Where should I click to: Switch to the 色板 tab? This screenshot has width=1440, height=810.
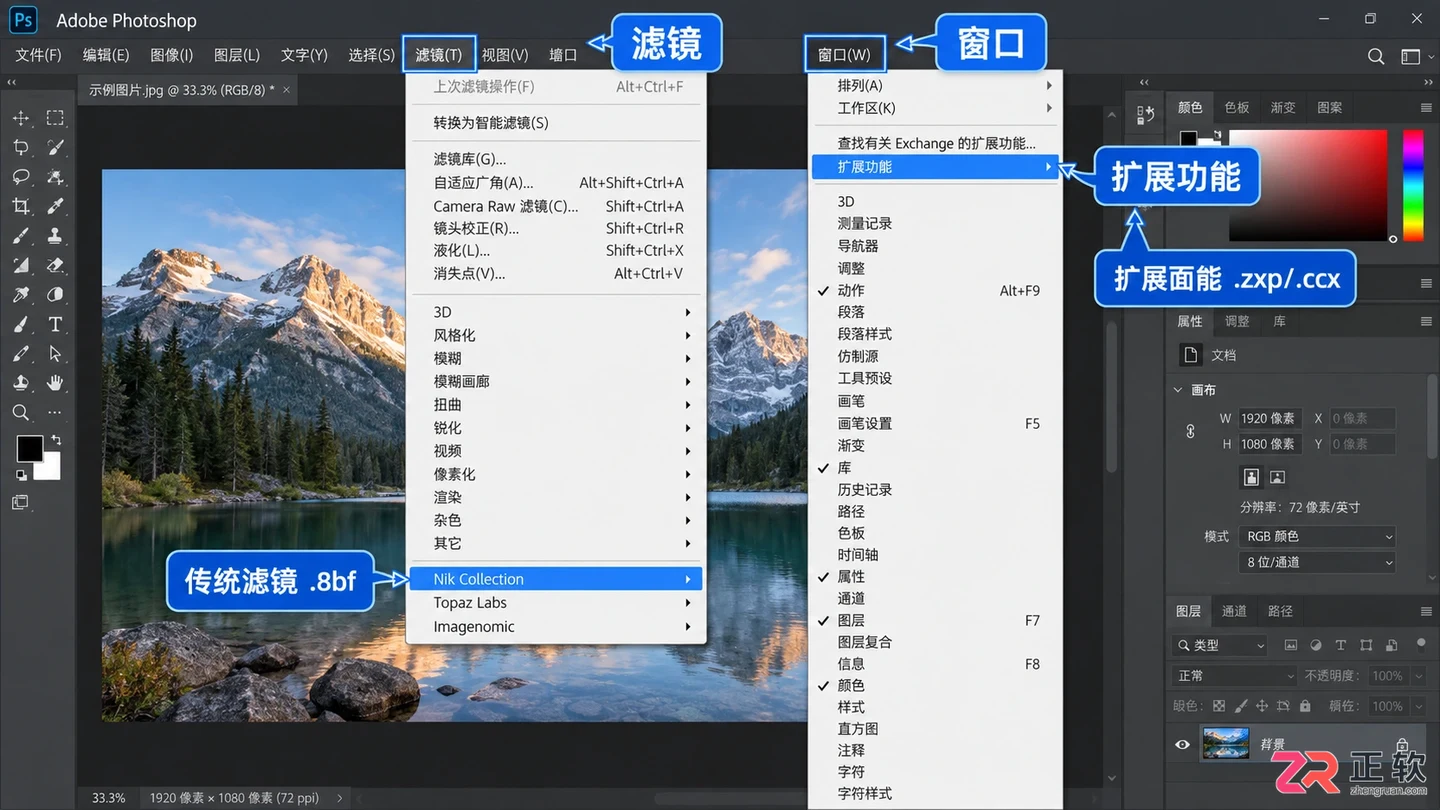tap(1237, 108)
